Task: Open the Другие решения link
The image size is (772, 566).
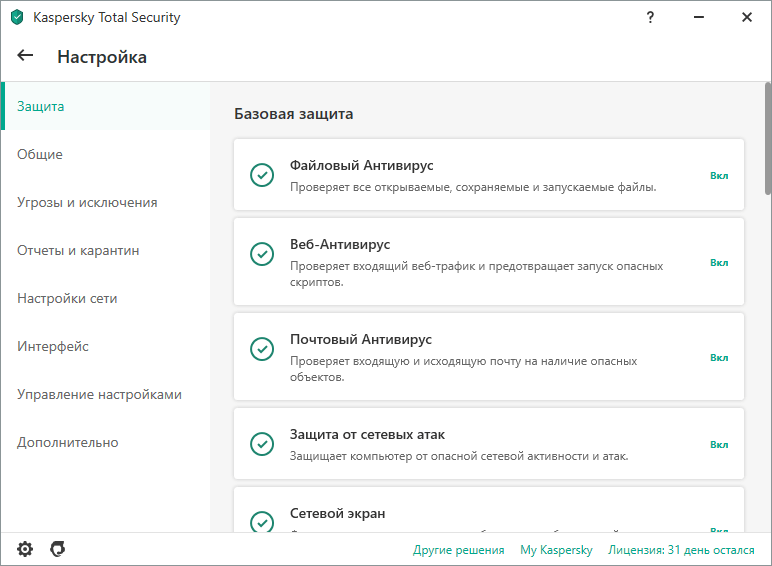Action: pos(458,550)
